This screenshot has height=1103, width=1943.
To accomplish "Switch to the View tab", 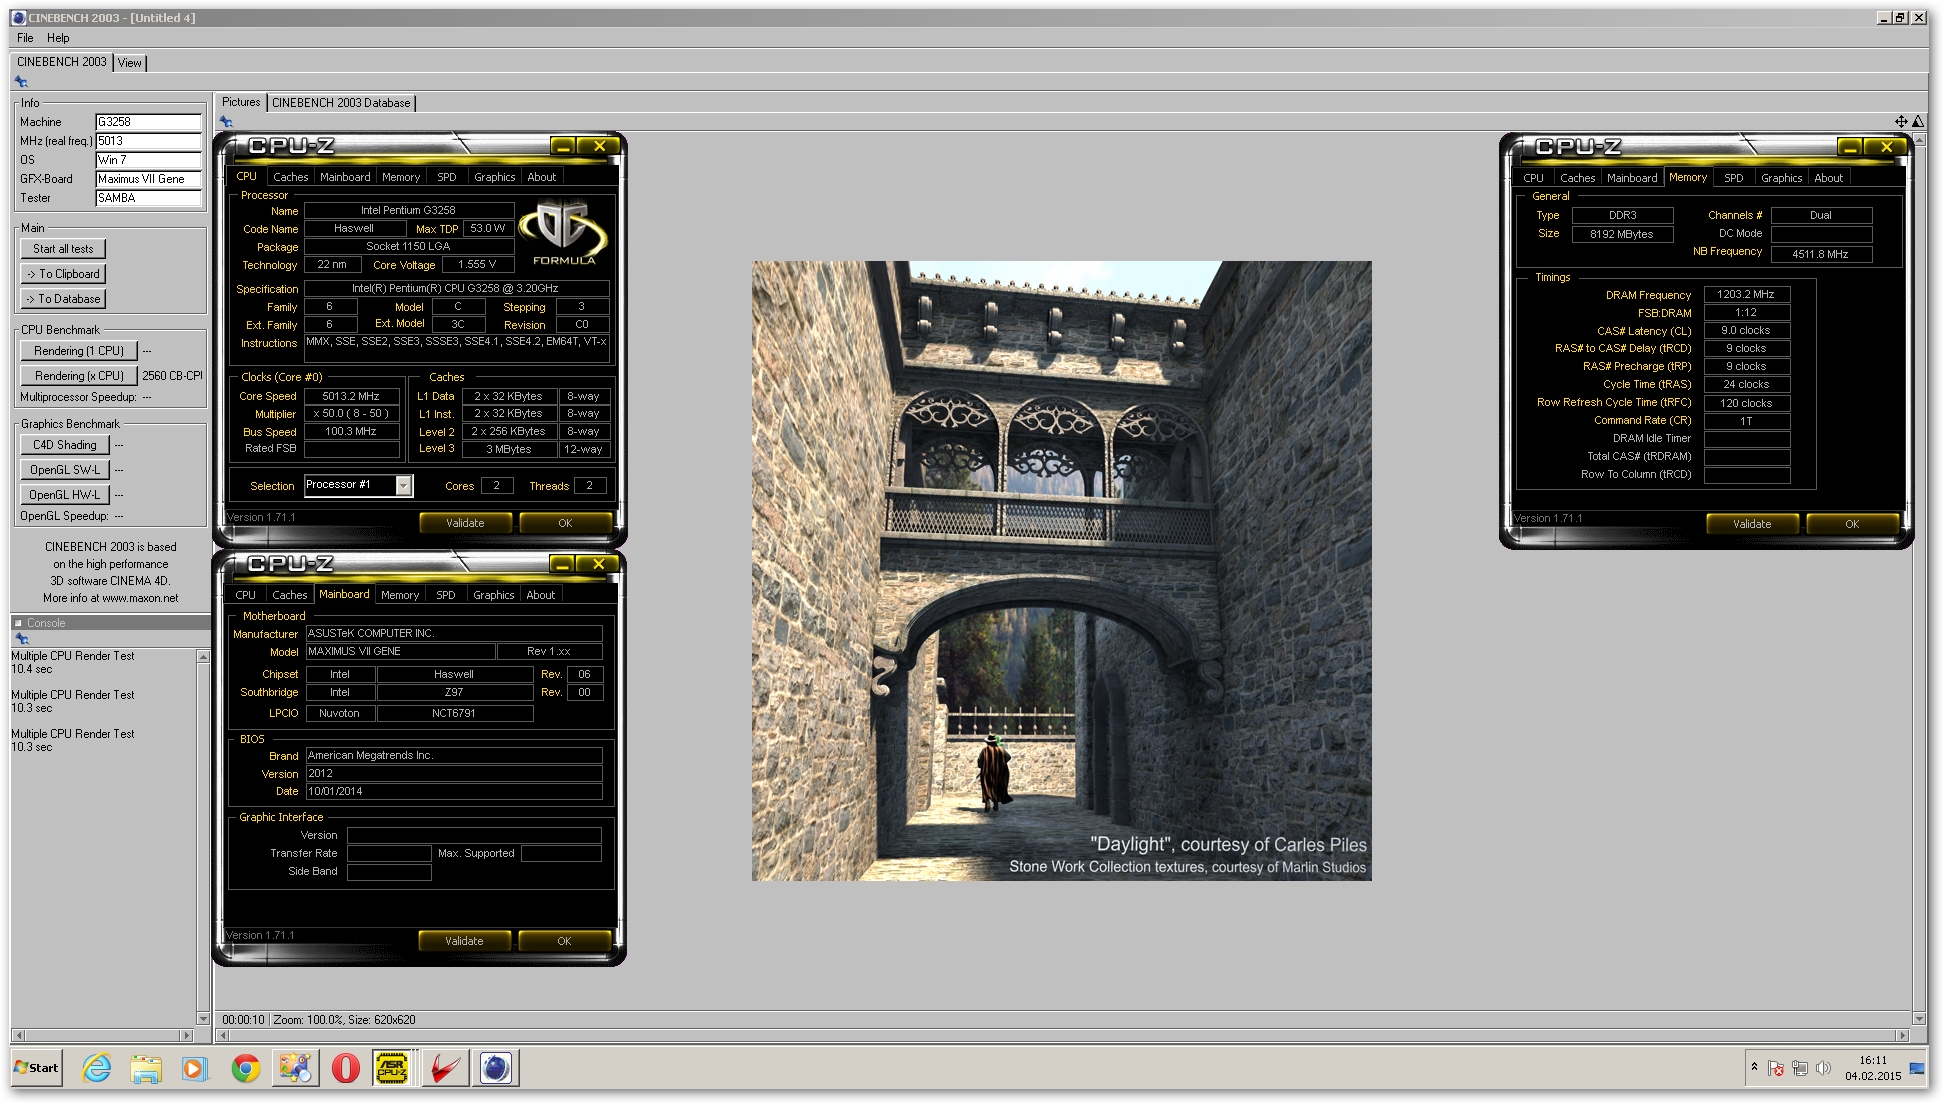I will (x=130, y=63).
